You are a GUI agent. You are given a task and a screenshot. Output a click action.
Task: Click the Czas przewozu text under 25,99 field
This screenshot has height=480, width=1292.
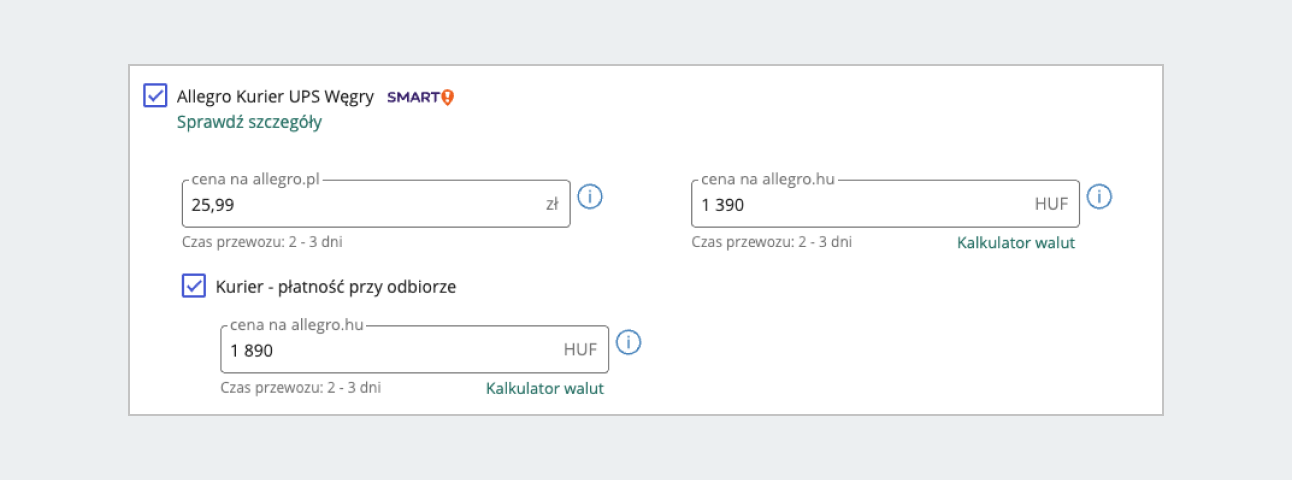click(262, 242)
